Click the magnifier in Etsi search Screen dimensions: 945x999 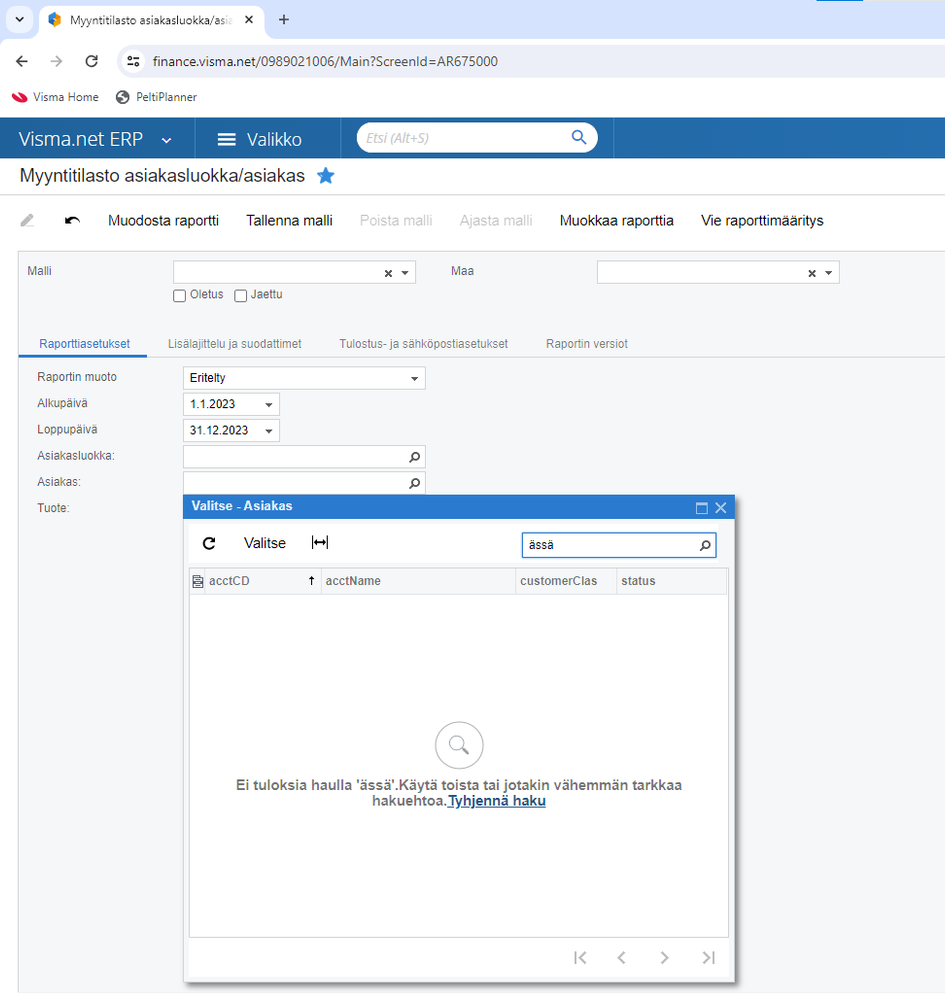click(579, 137)
